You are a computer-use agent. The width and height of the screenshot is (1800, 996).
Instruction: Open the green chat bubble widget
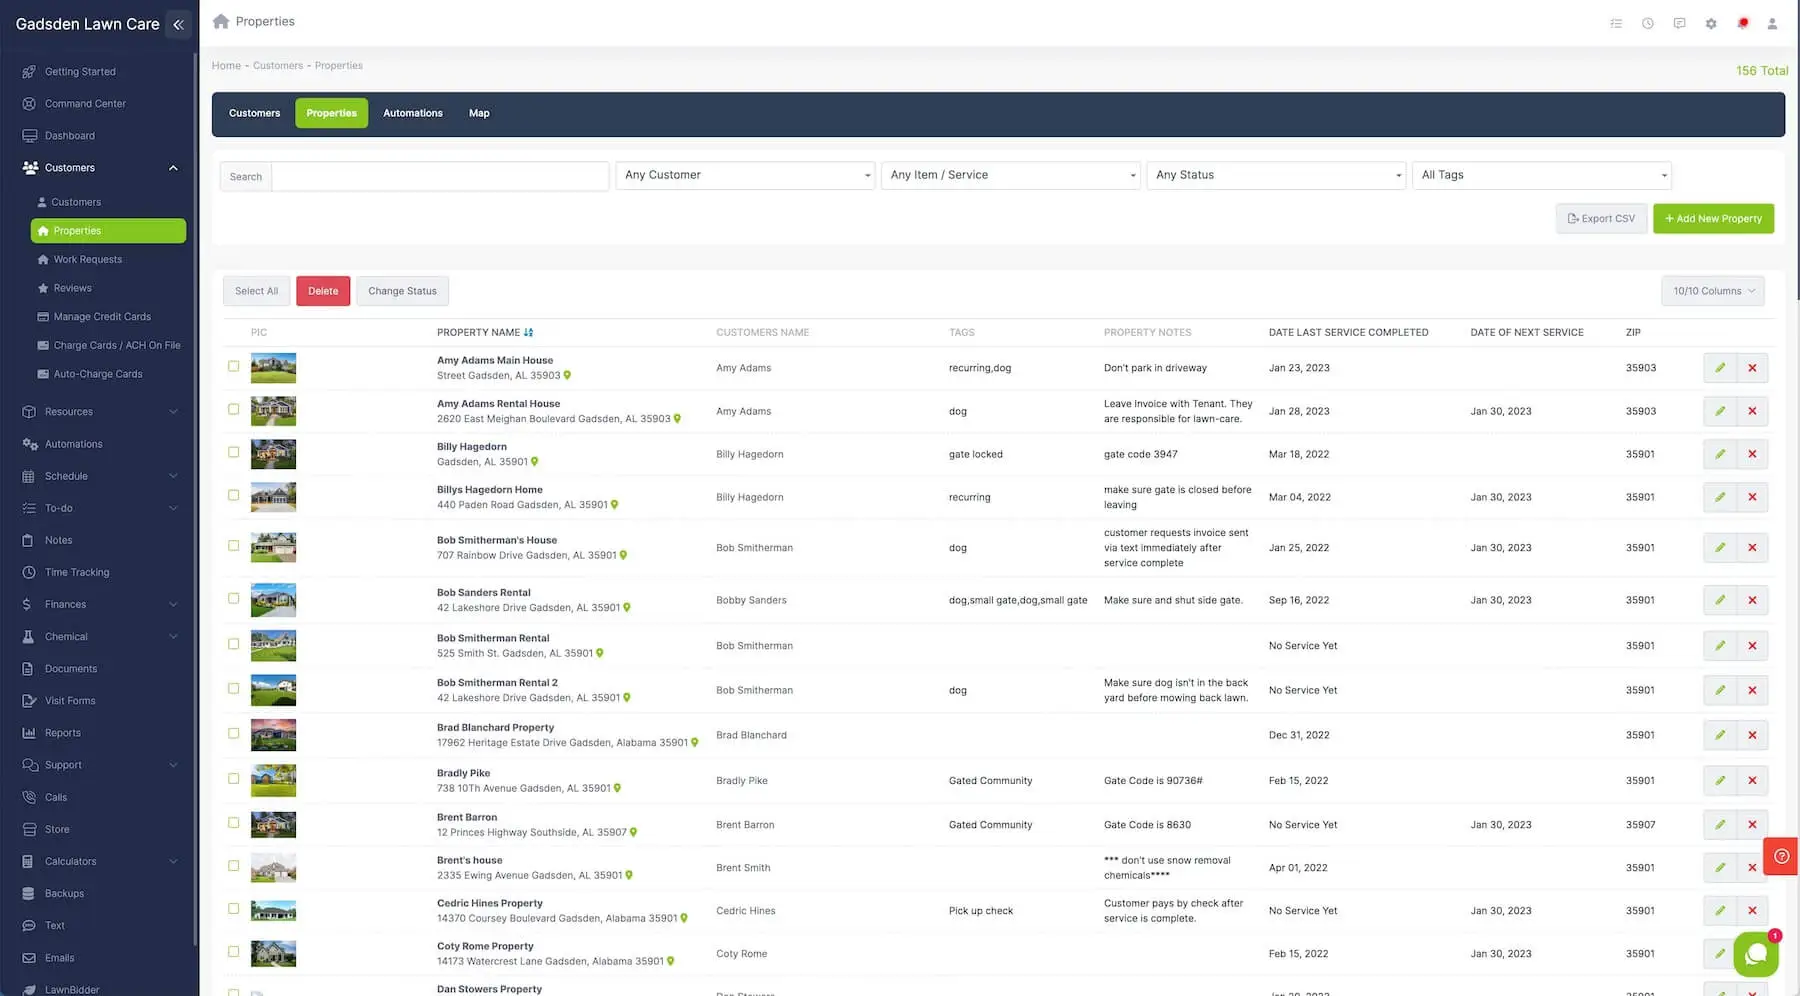(x=1755, y=954)
